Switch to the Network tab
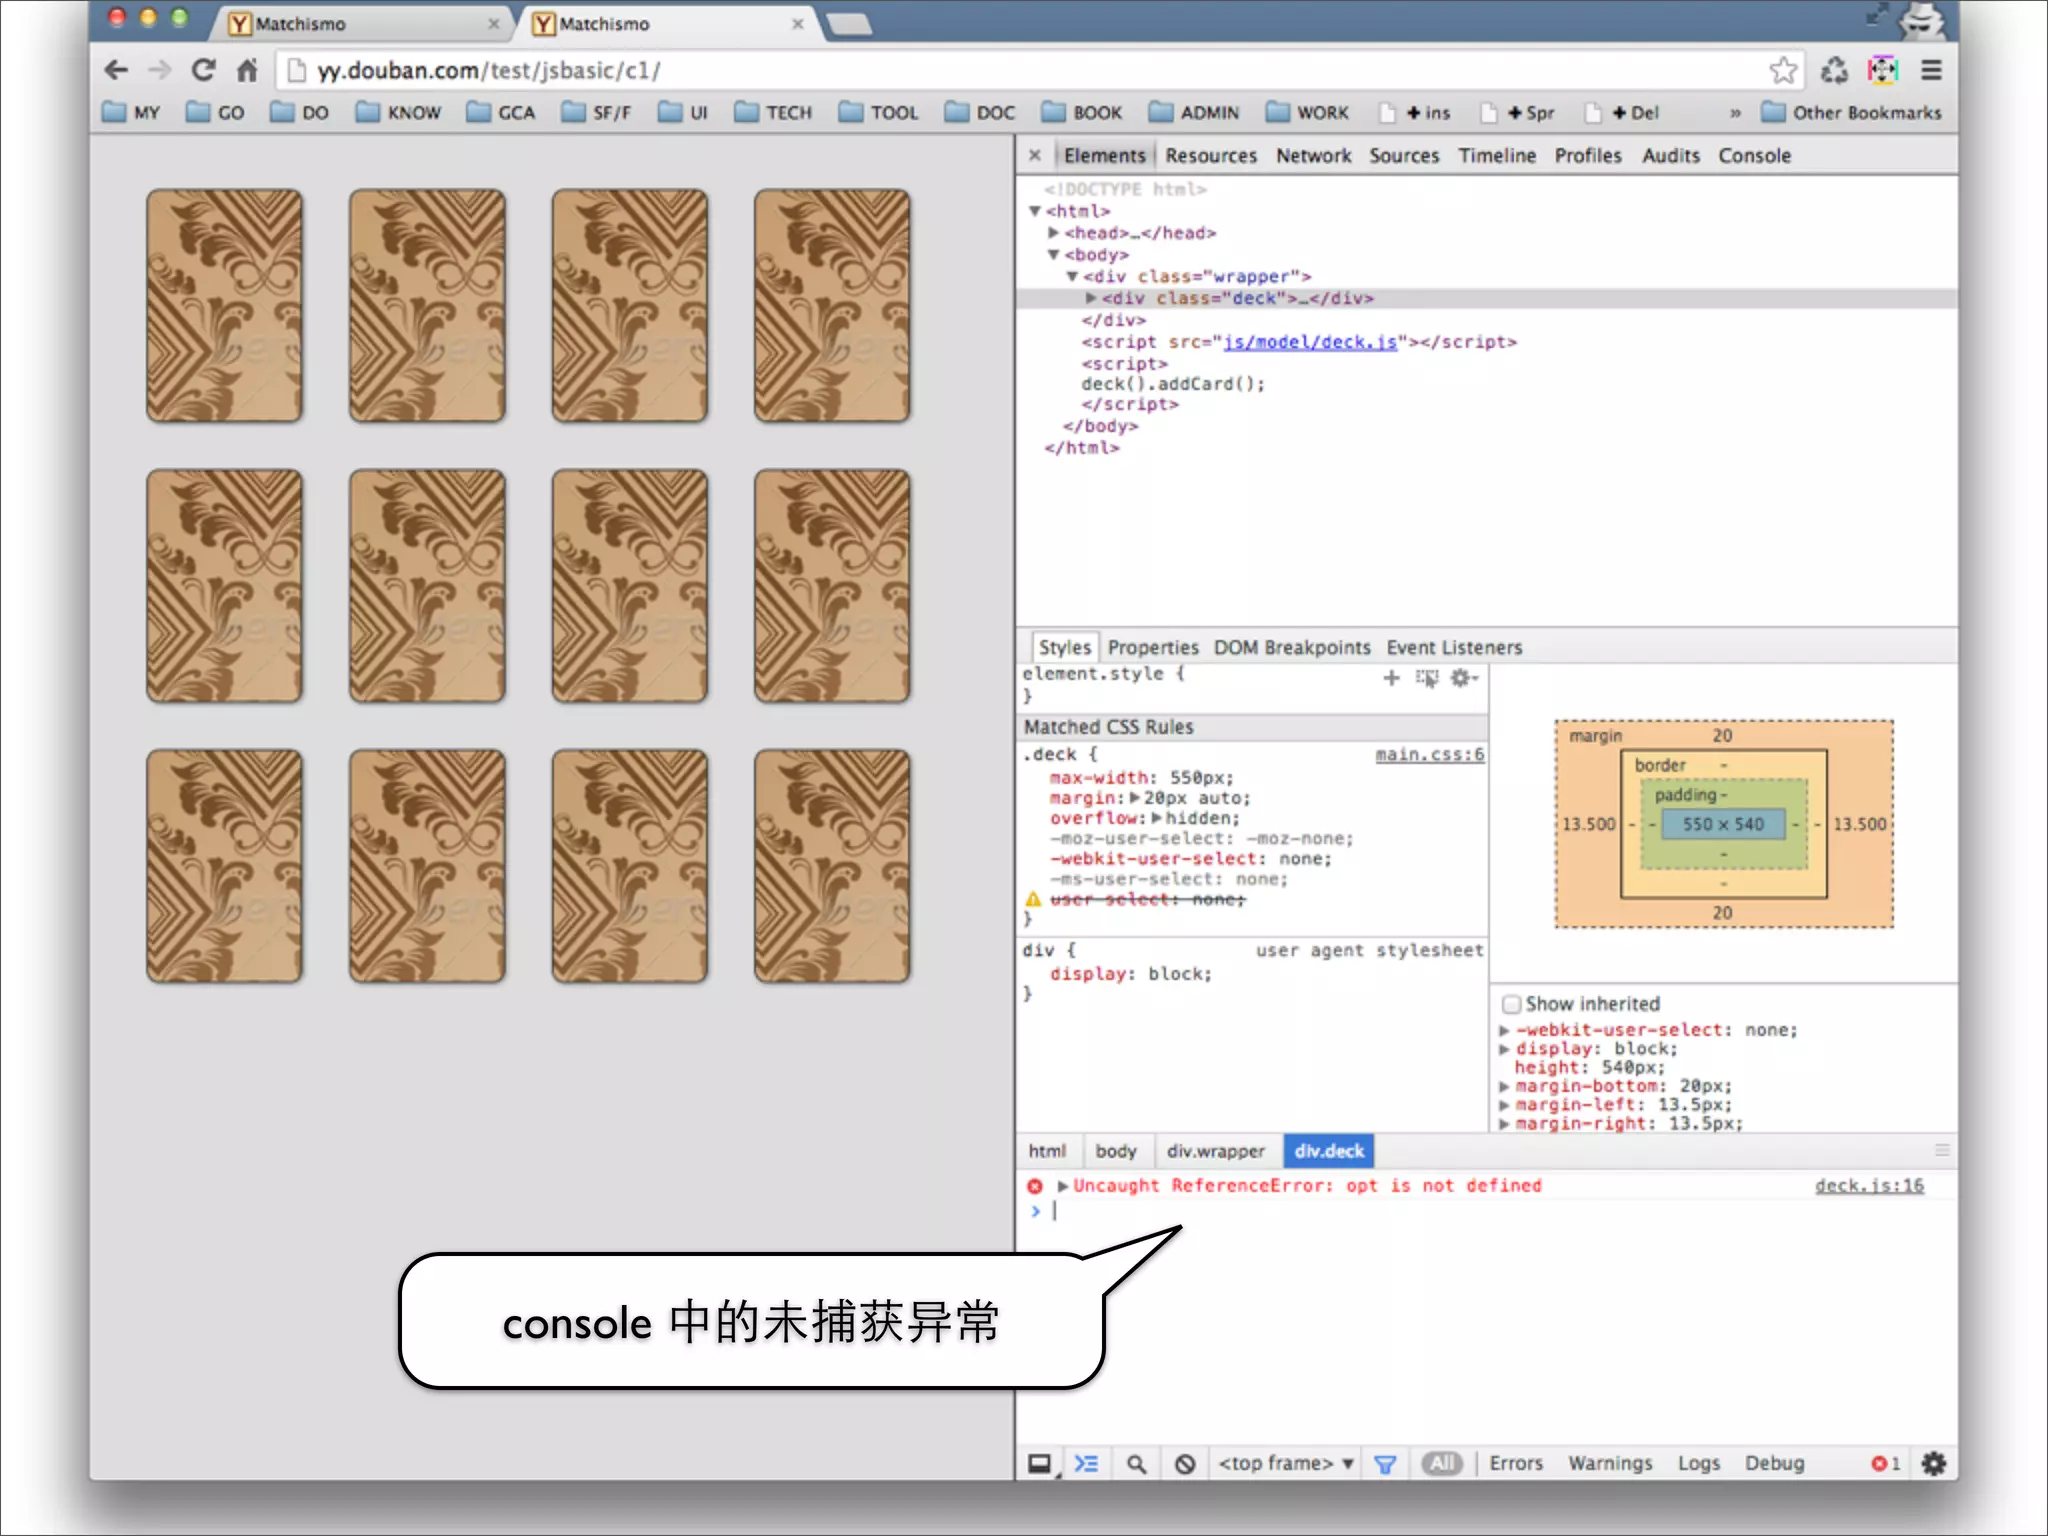This screenshot has width=2048, height=1536. (1313, 156)
